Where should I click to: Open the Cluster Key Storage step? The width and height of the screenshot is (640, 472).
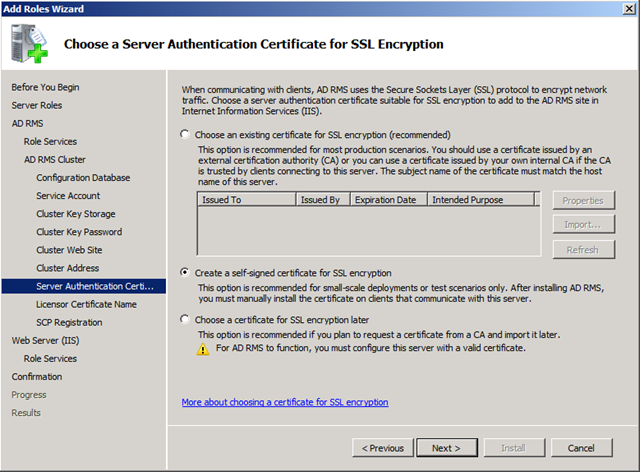[x=76, y=214]
